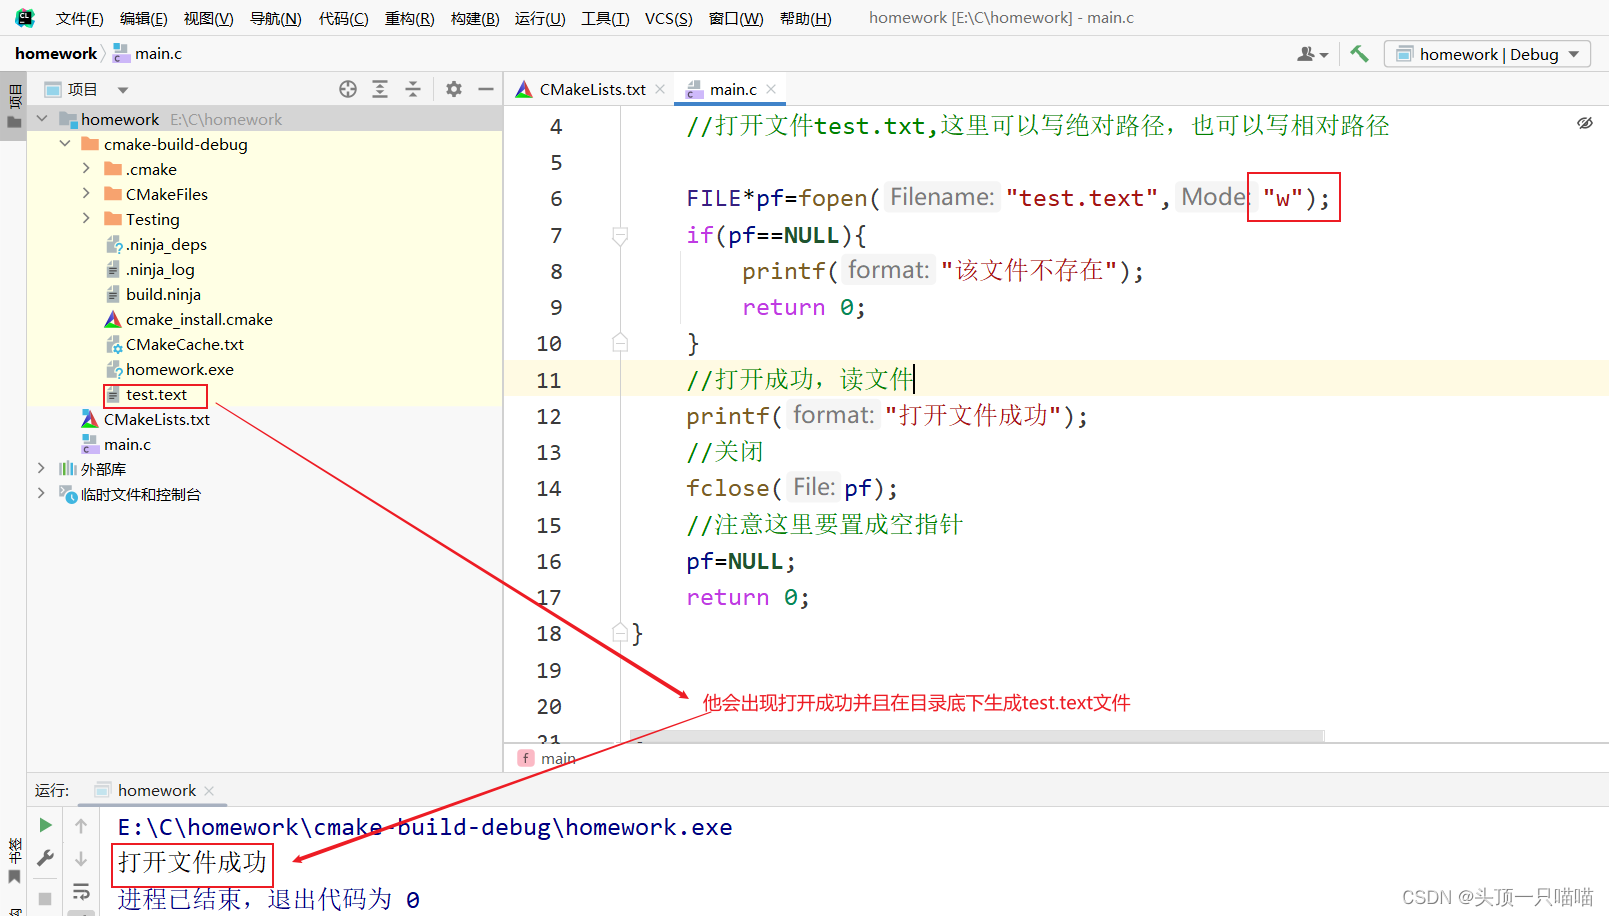The image size is (1609, 916).
Task: Click the green hammer build icon
Action: tap(1359, 54)
